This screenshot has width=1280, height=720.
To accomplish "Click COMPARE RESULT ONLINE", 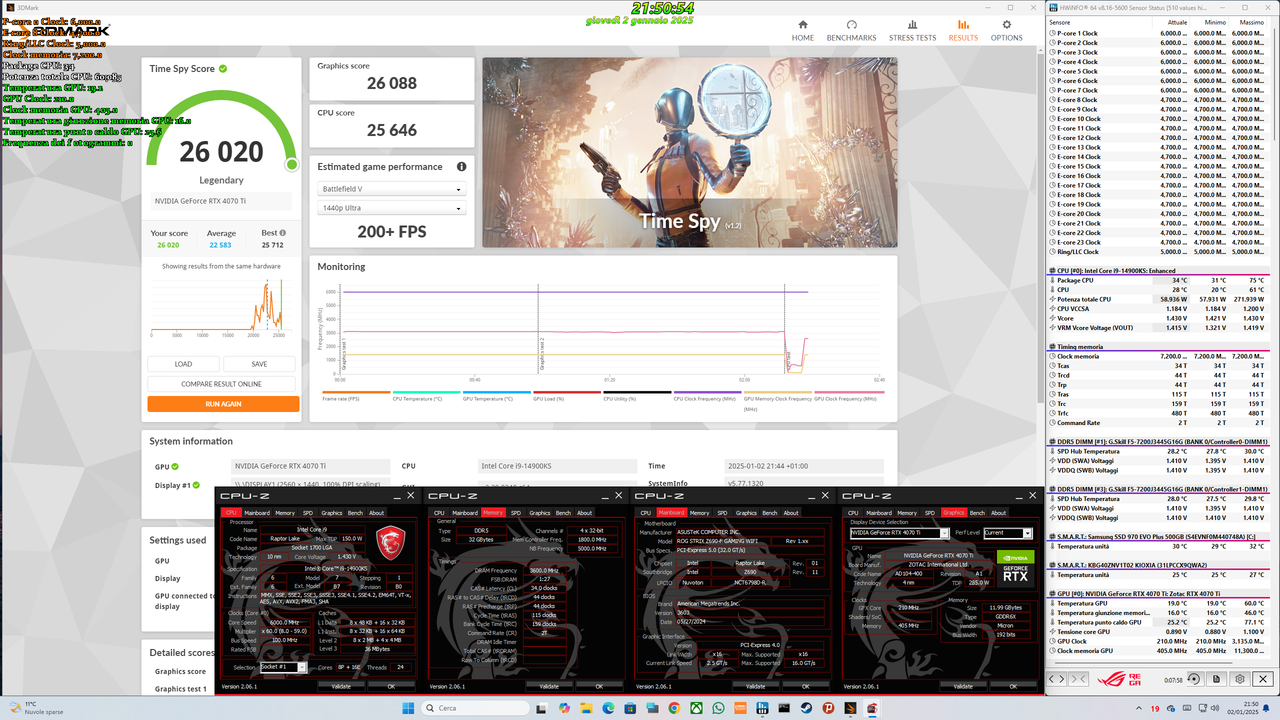I will coord(221,383).
